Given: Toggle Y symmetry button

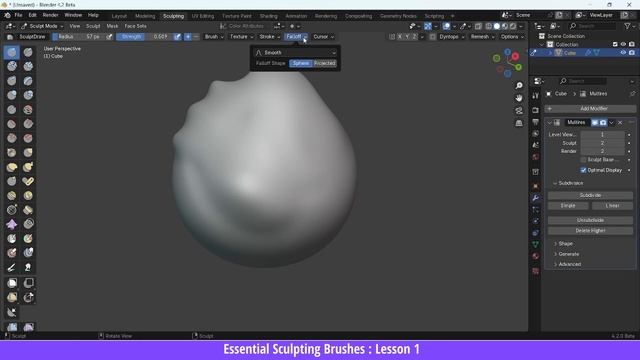Looking at the screenshot, I should (x=407, y=37).
